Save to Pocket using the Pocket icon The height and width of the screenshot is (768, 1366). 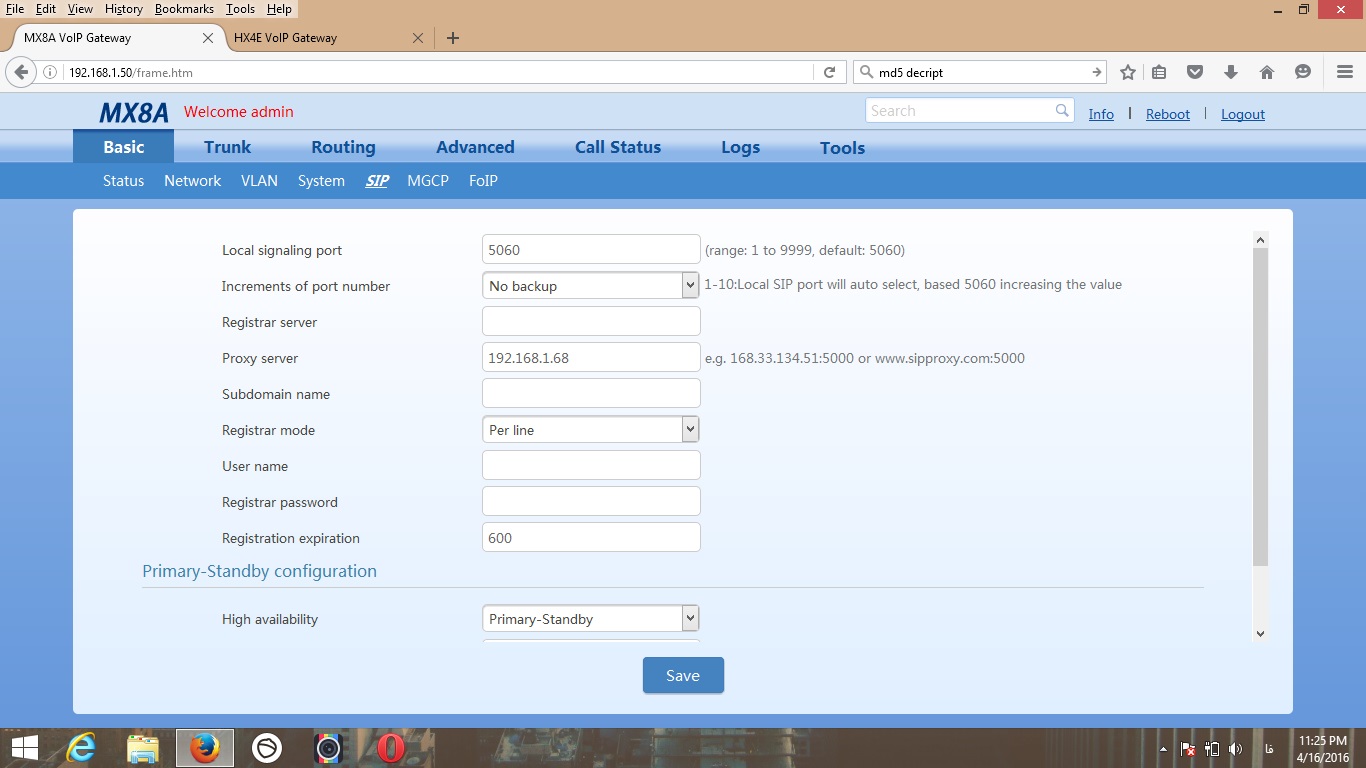pos(1195,72)
